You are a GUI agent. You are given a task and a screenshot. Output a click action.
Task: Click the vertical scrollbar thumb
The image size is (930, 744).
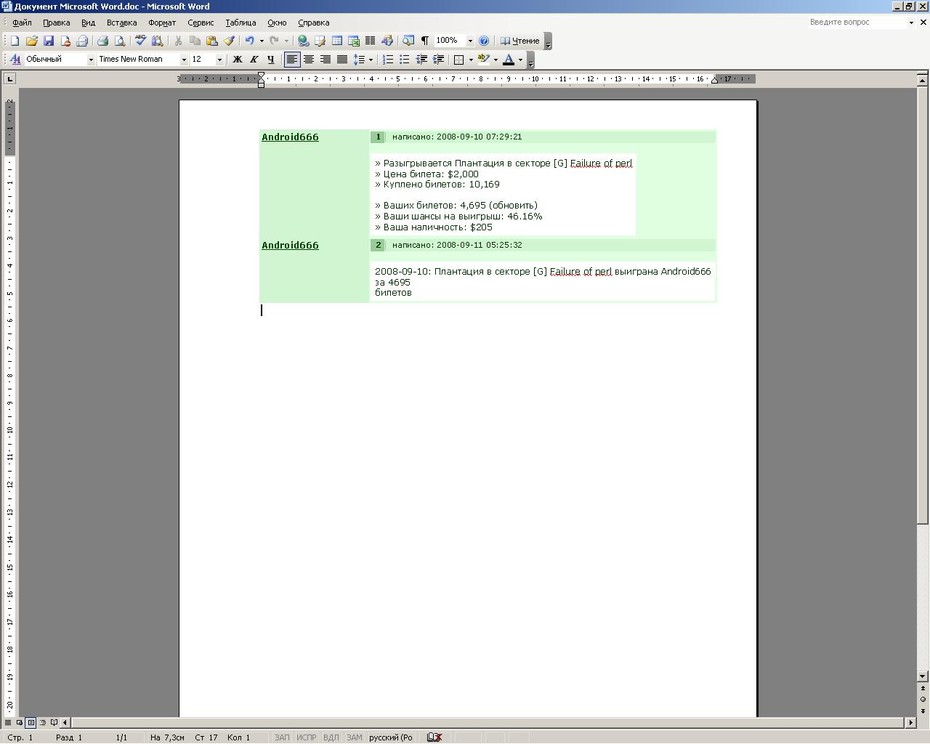point(922,304)
